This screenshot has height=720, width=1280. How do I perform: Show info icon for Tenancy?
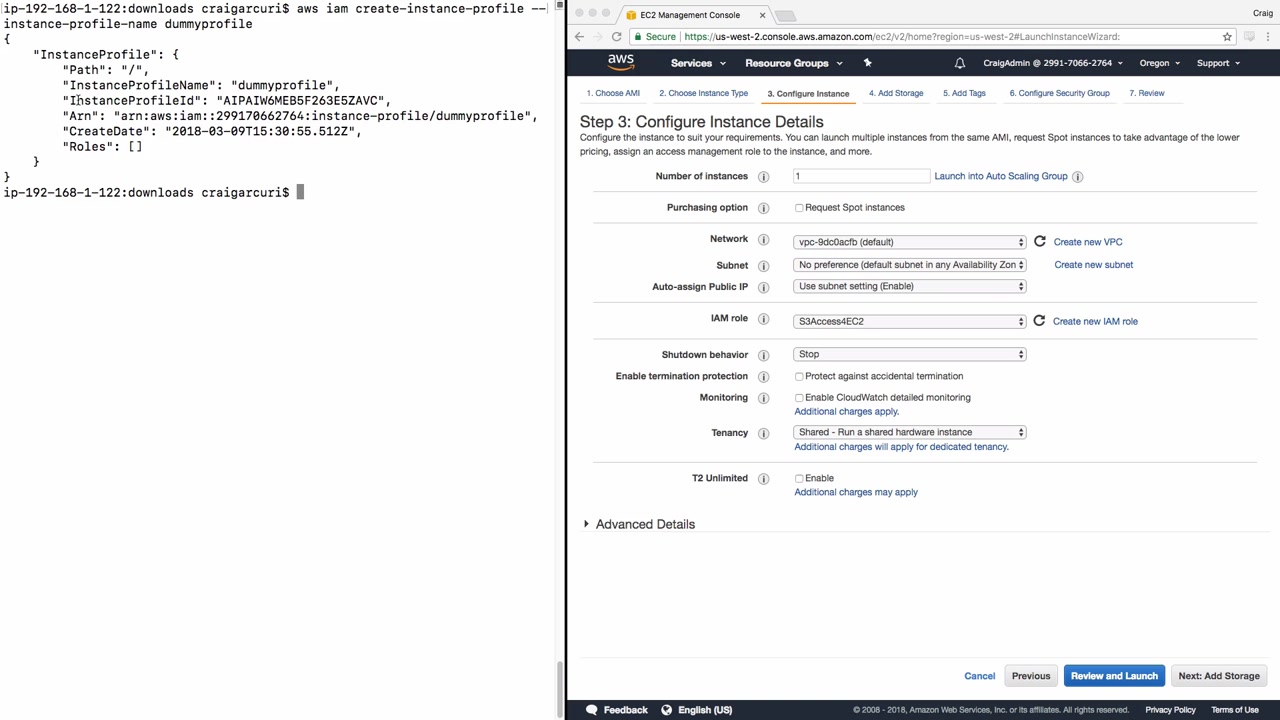click(x=763, y=433)
